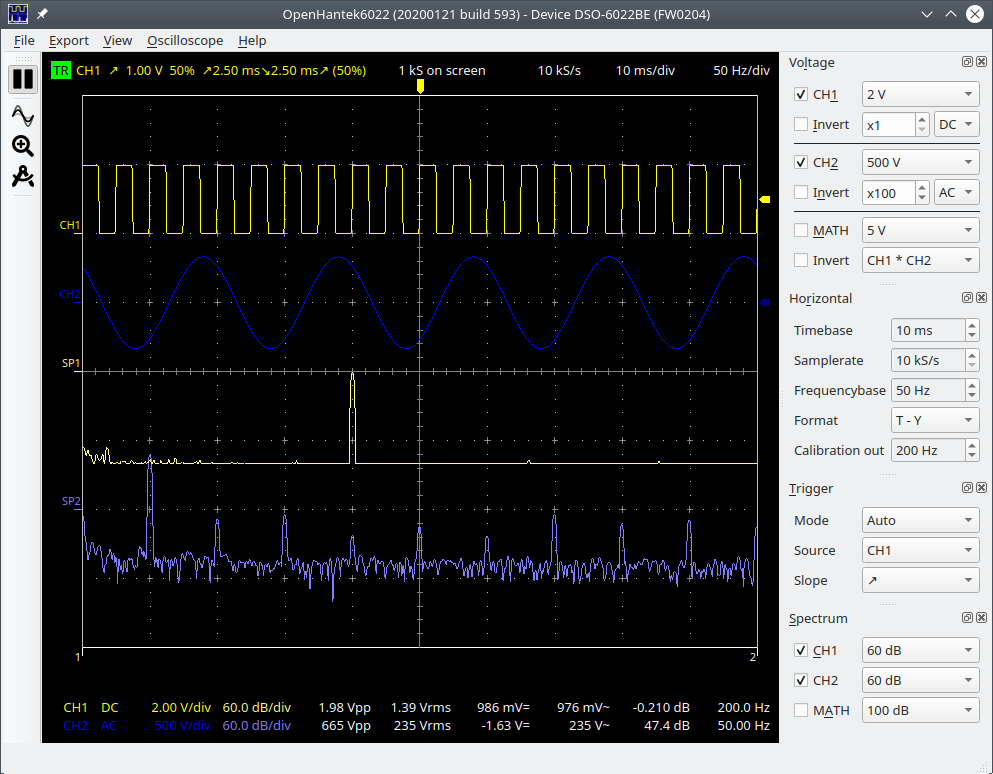993x774 pixels.
Task: Float the Voltage dock panel
Action: click(967, 61)
